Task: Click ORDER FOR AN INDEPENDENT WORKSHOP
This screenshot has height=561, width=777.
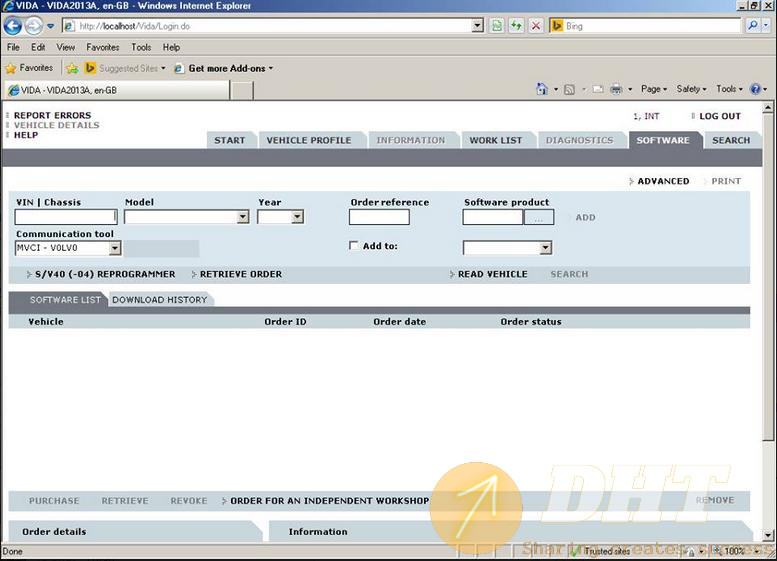Action: pyautogui.click(x=330, y=501)
